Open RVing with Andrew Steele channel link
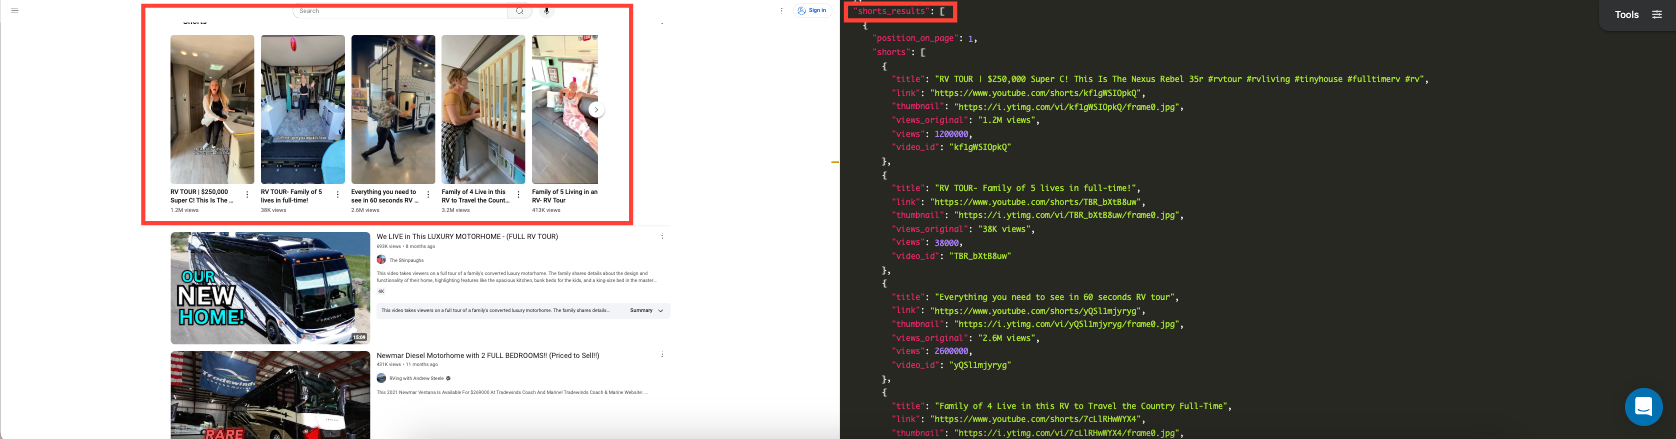The image size is (1676, 439). tap(416, 378)
